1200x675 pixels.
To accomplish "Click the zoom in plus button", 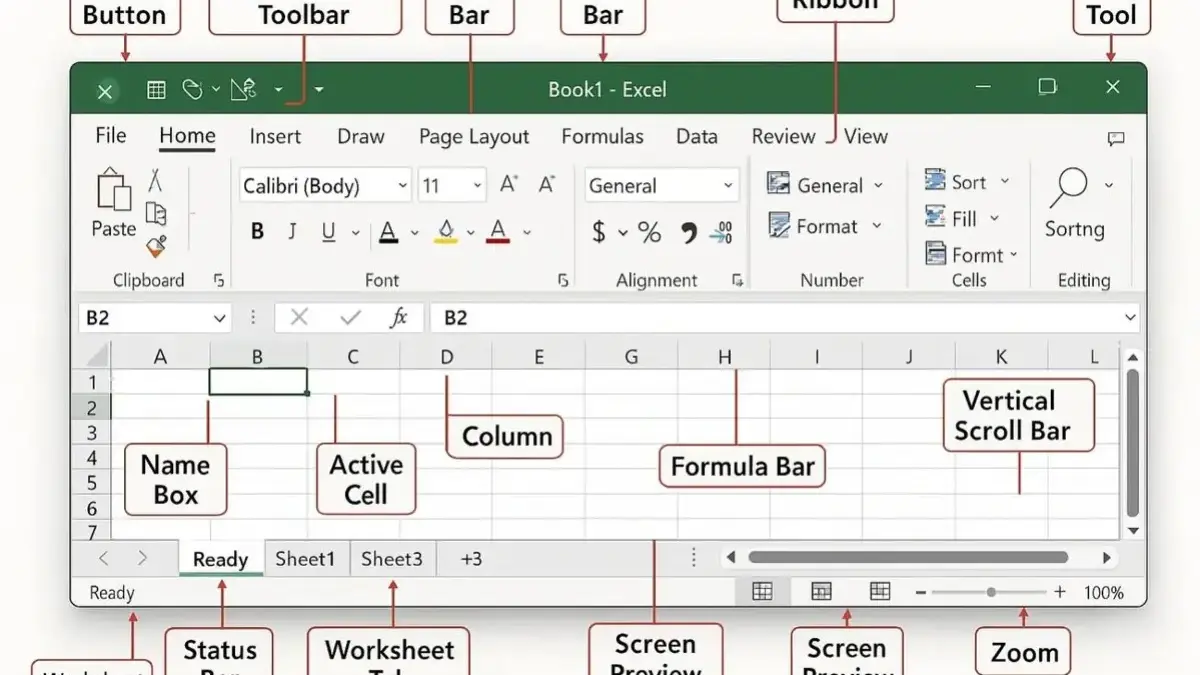I will (x=1060, y=592).
